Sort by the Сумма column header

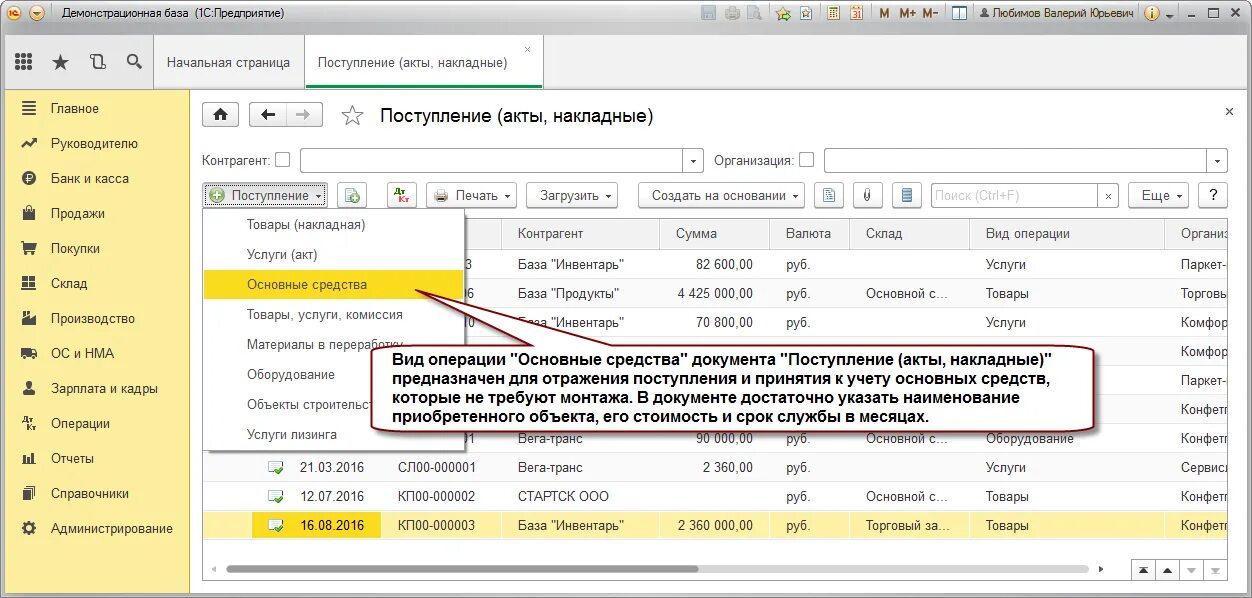click(x=715, y=233)
